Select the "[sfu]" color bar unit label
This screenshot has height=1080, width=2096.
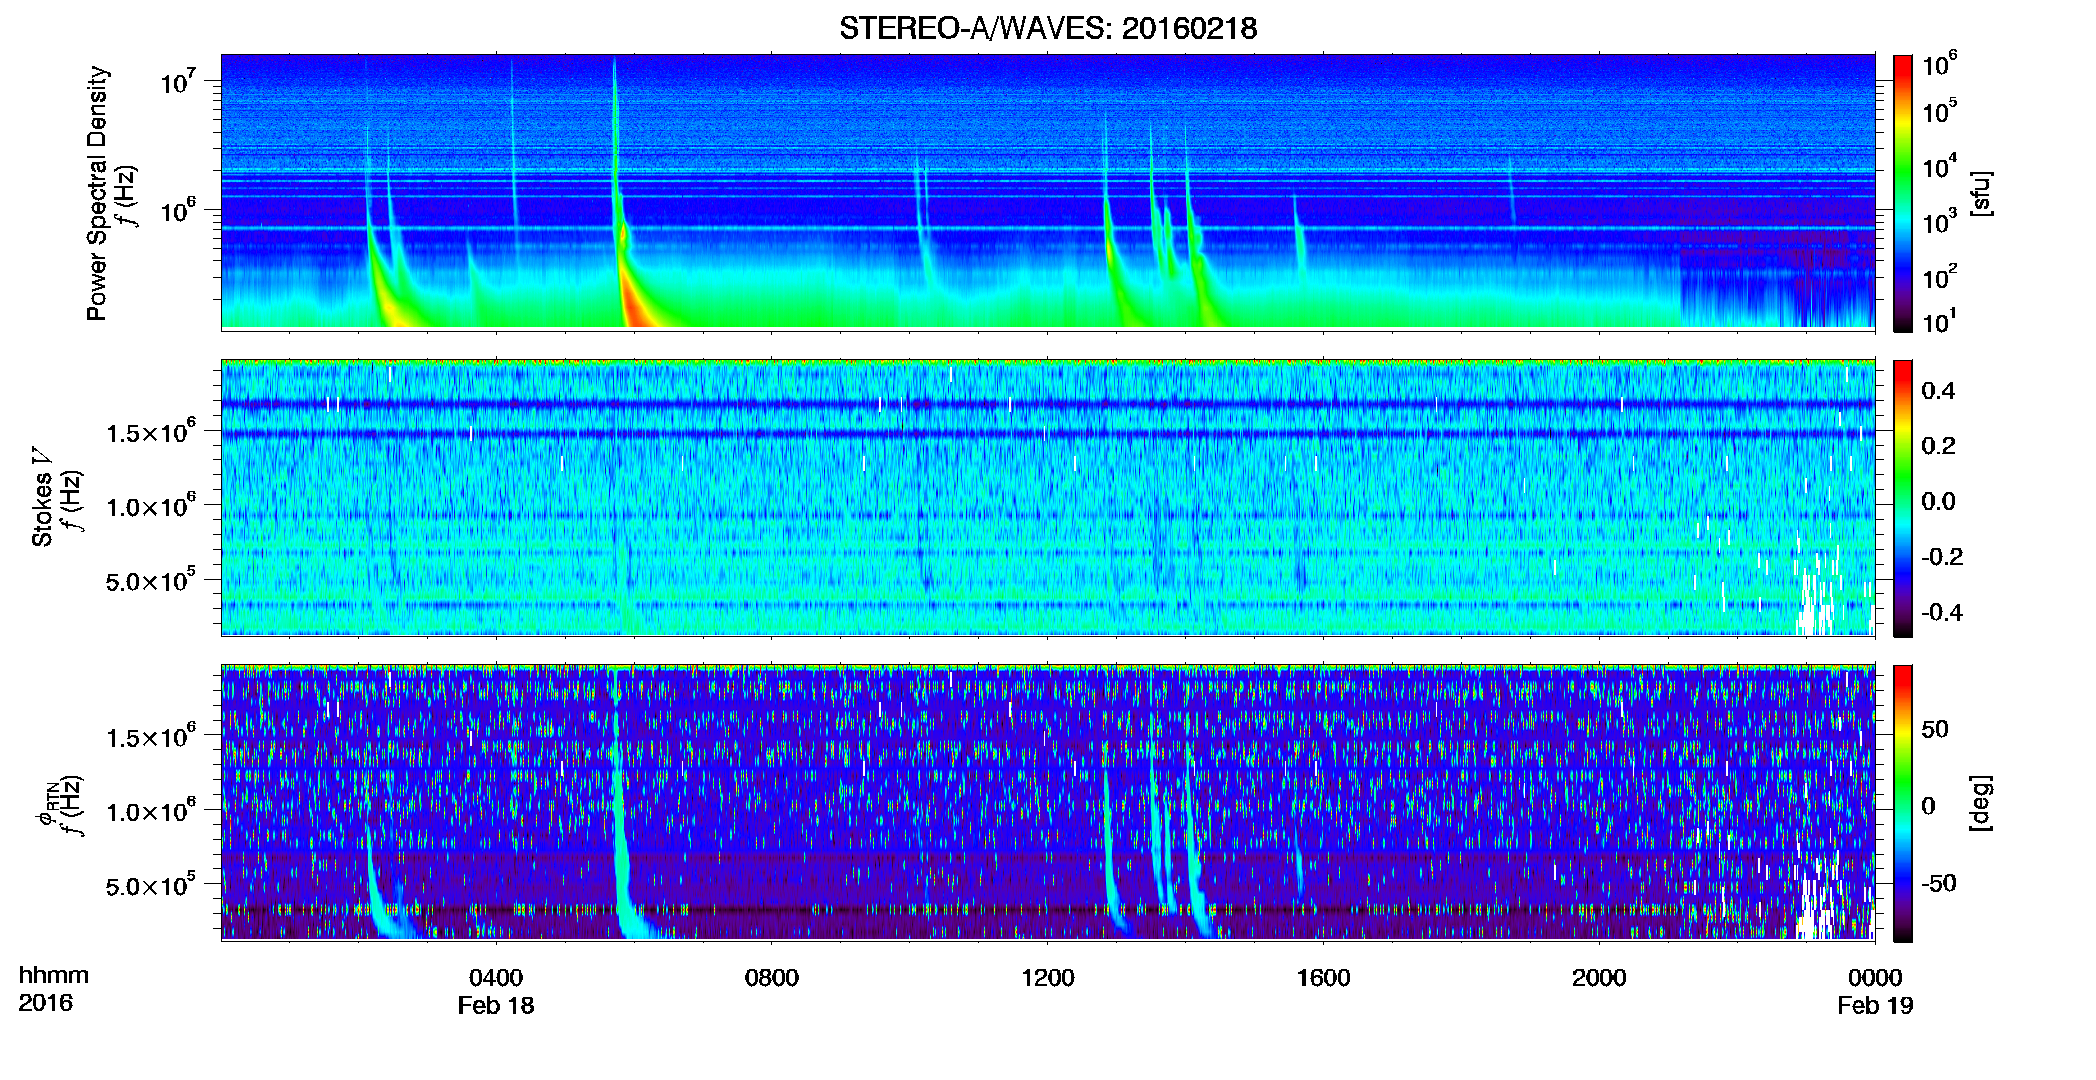click(x=1981, y=193)
